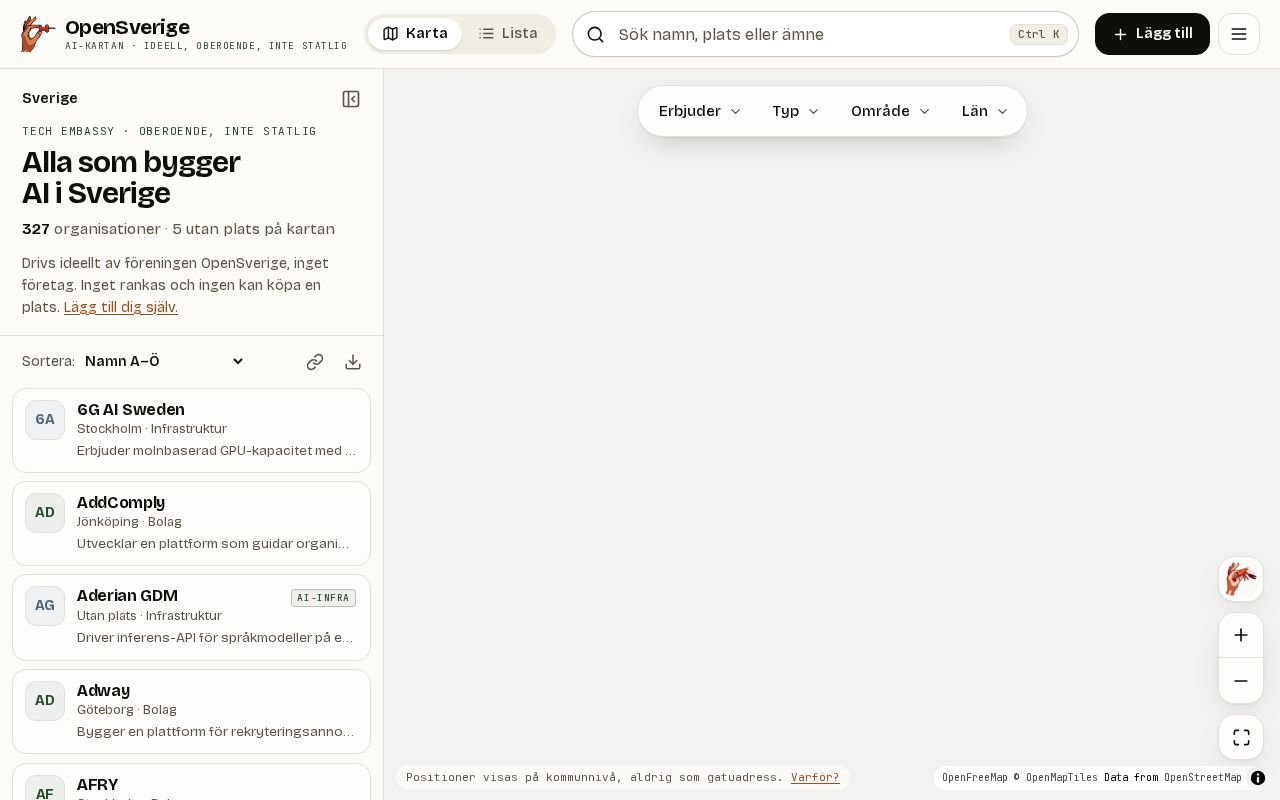The width and height of the screenshot is (1280, 800).
Task: Click the 'Ctrl K' shortcut badge
Action: 1039,34
